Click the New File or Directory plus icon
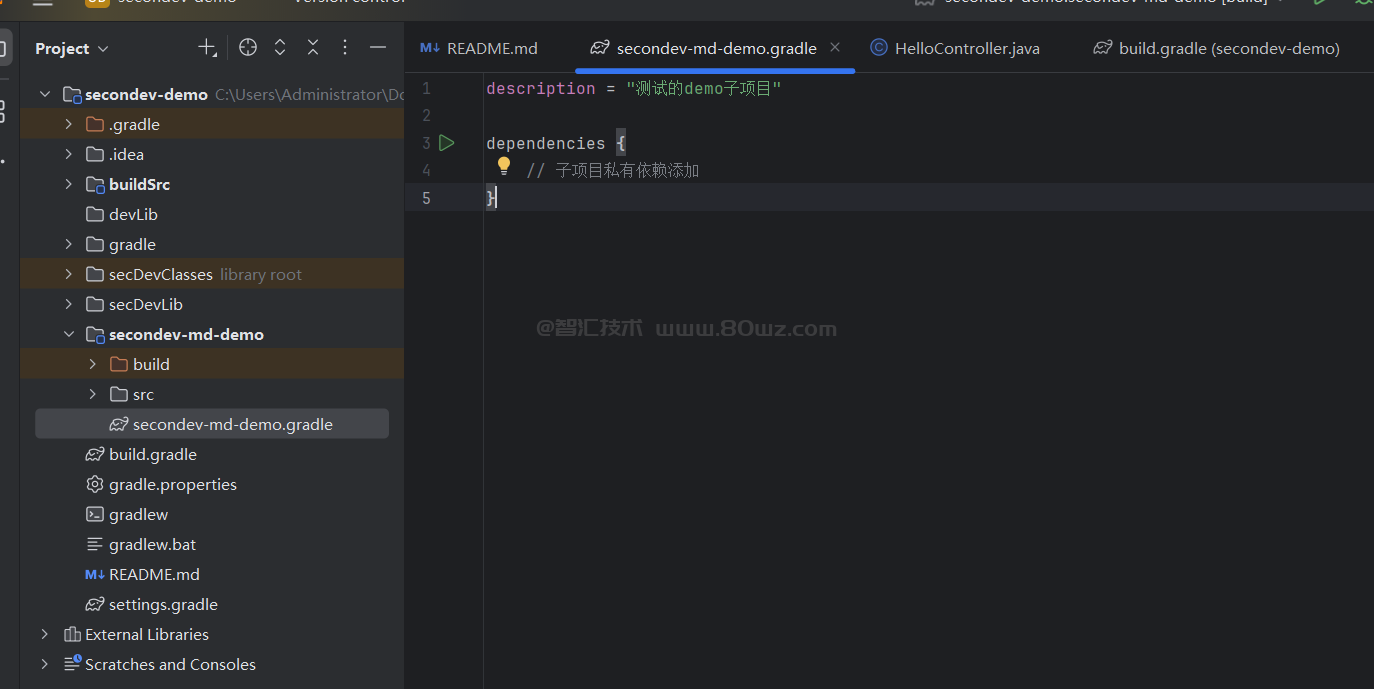The image size is (1374, 689). (x=206, y=48)
